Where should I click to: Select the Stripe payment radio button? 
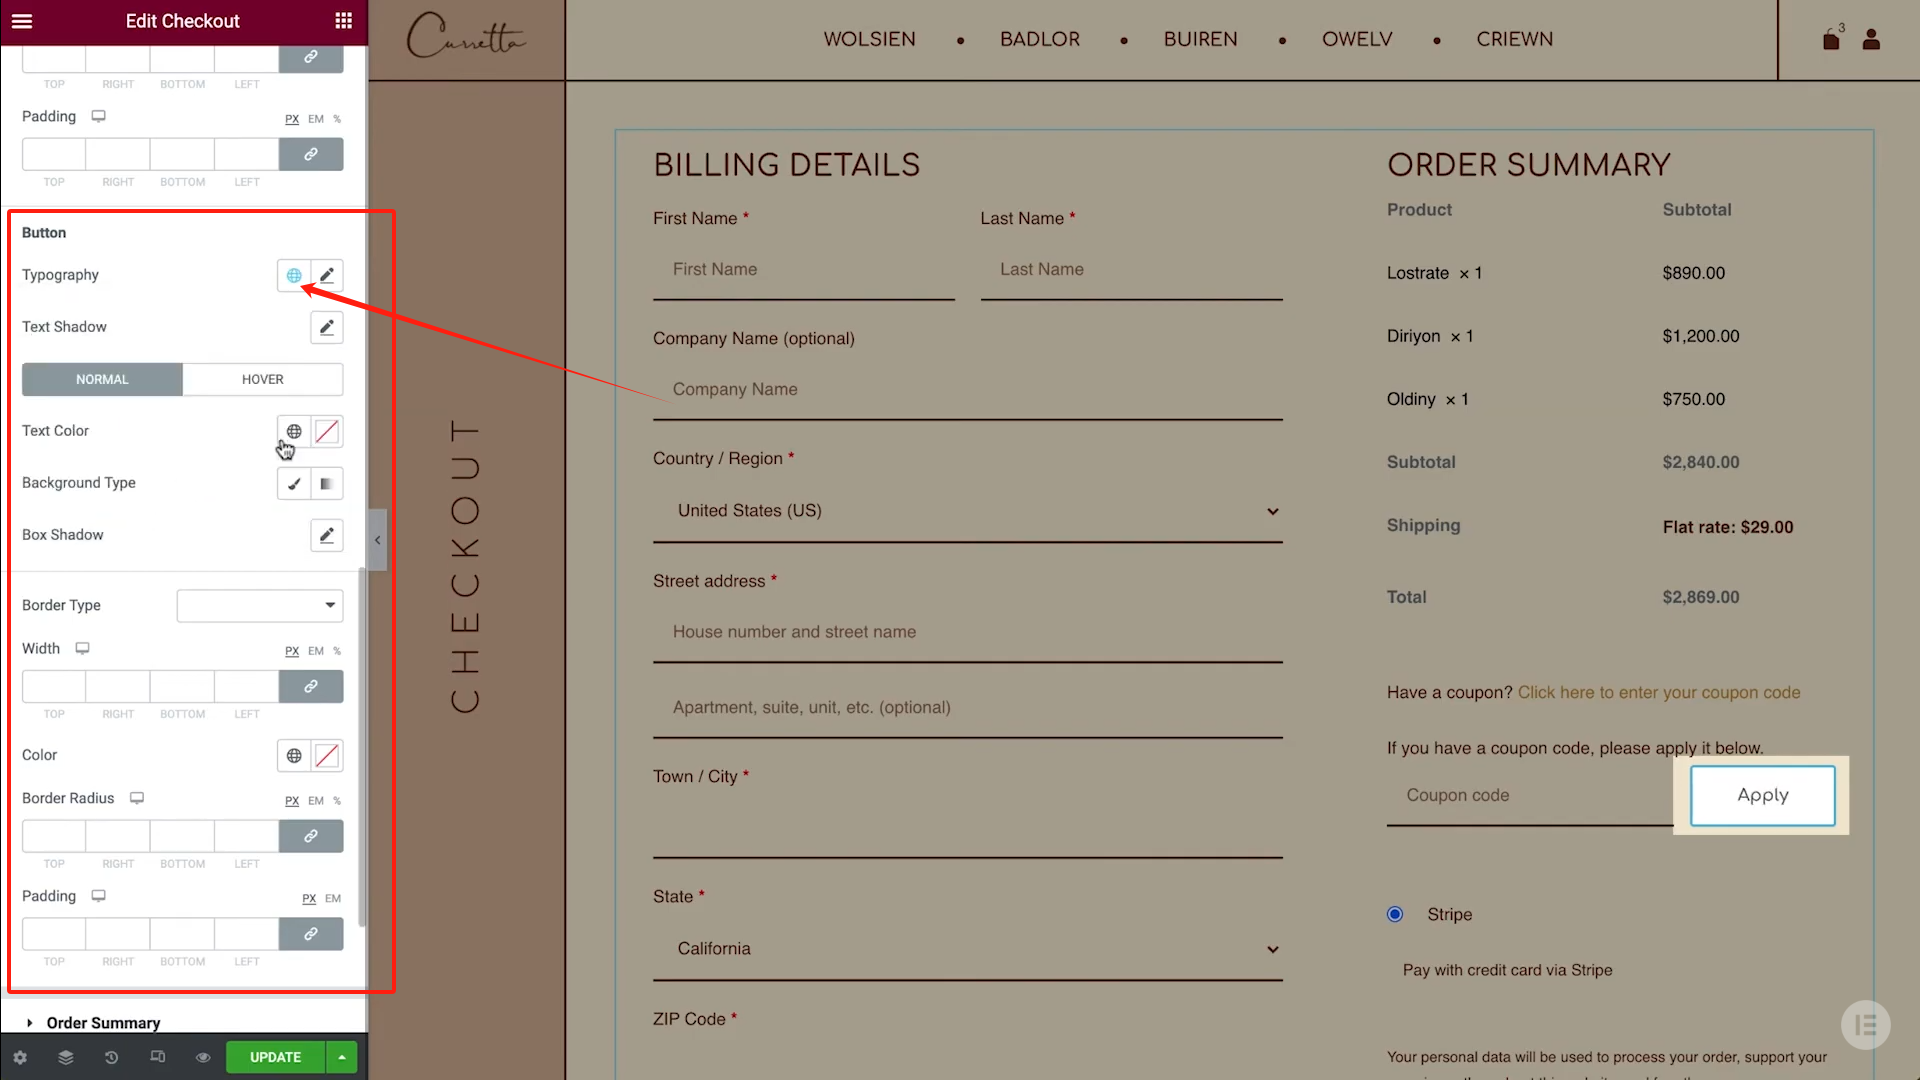[1394, 913]
